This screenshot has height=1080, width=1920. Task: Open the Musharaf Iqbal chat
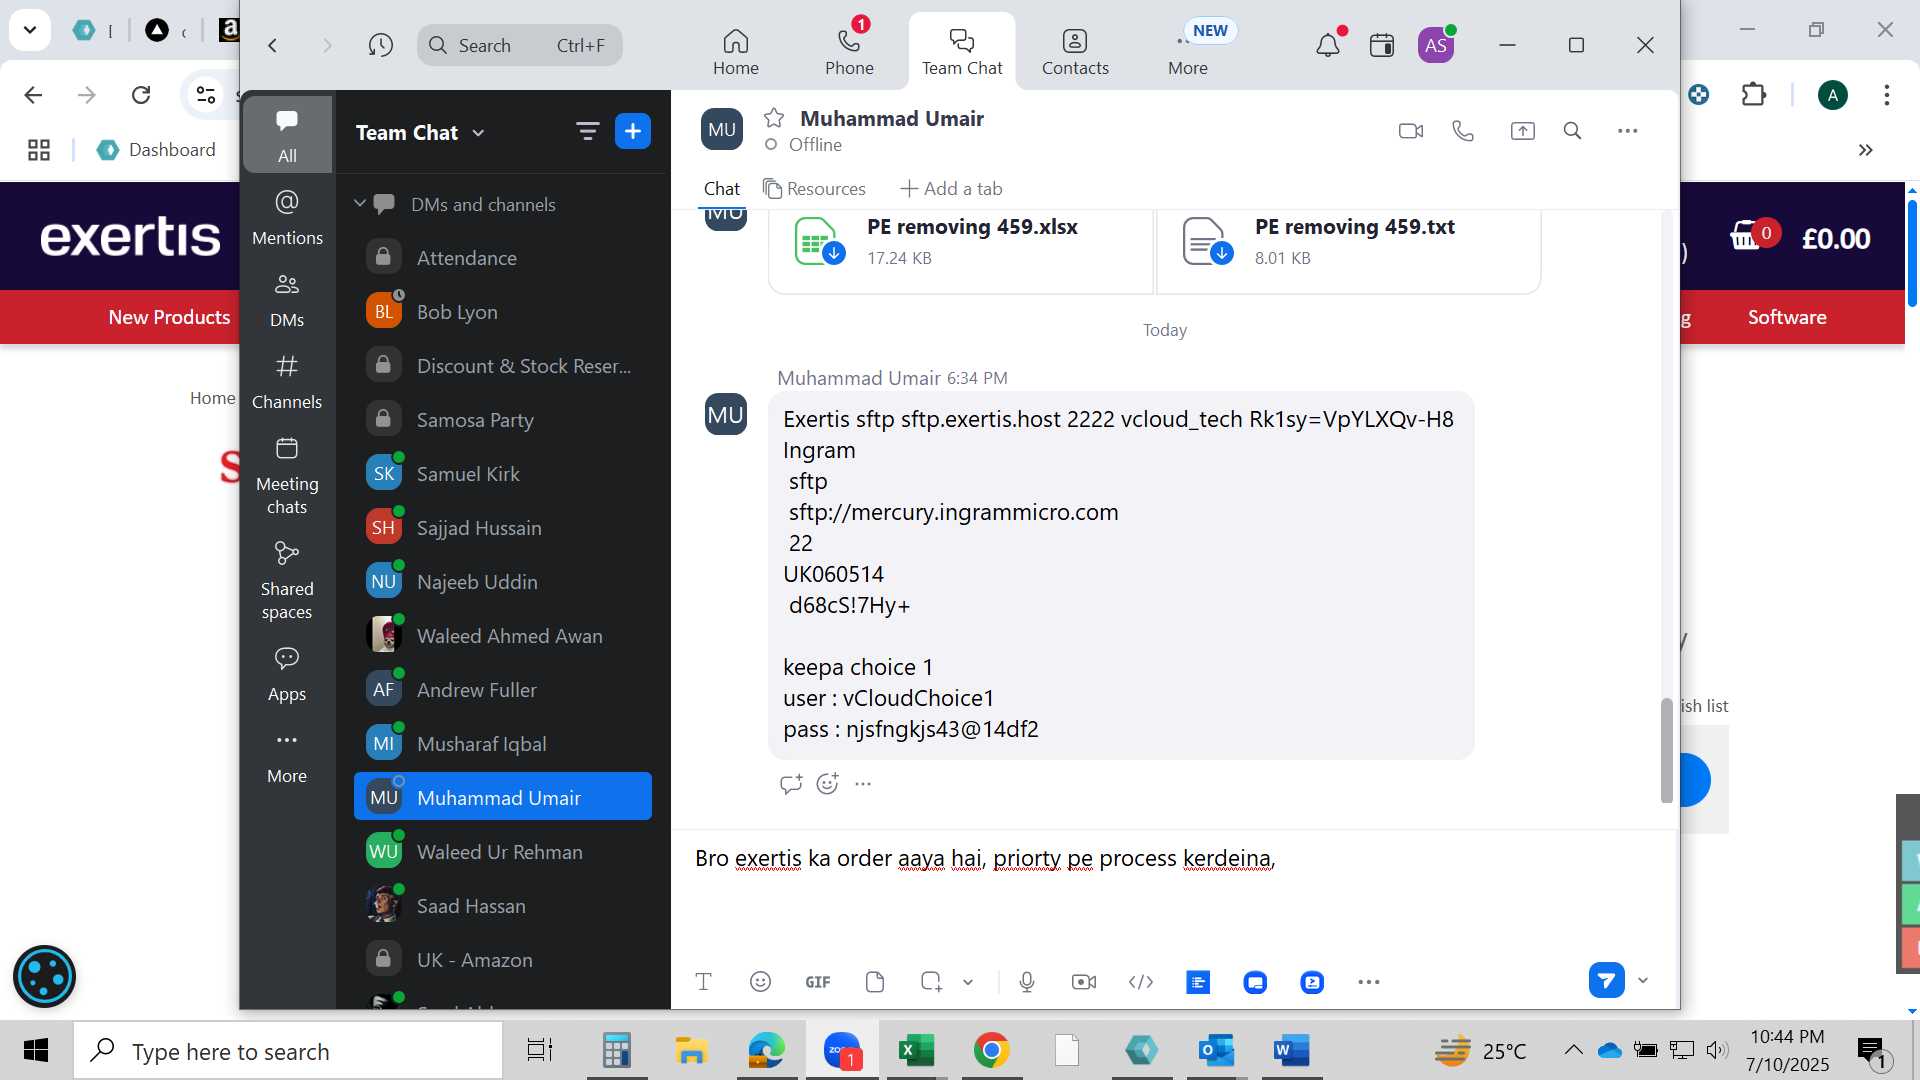503,744
